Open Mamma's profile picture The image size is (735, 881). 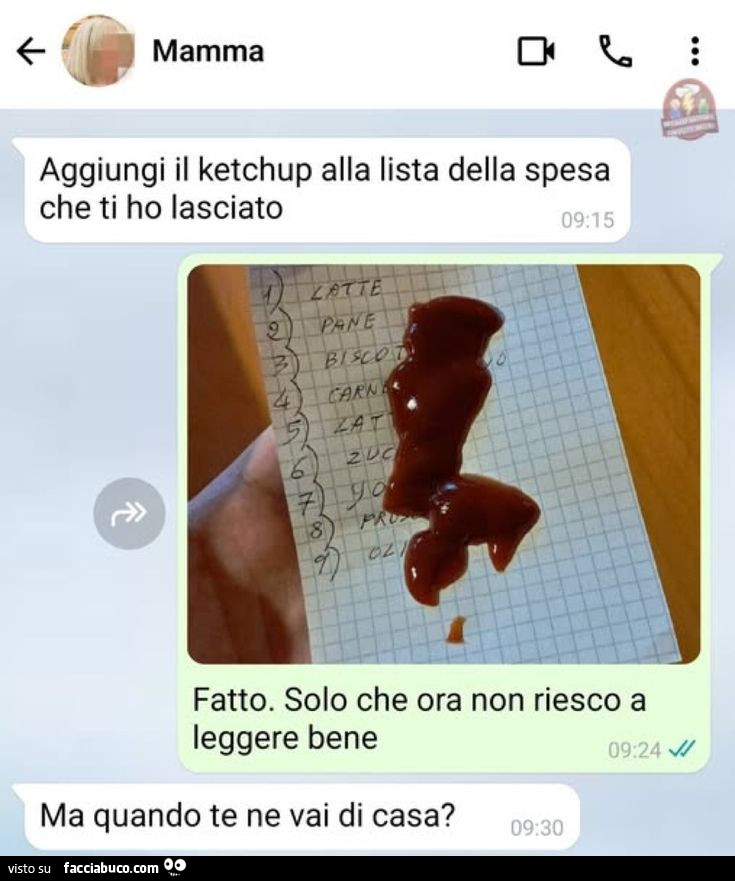click(x=98, y=51)
